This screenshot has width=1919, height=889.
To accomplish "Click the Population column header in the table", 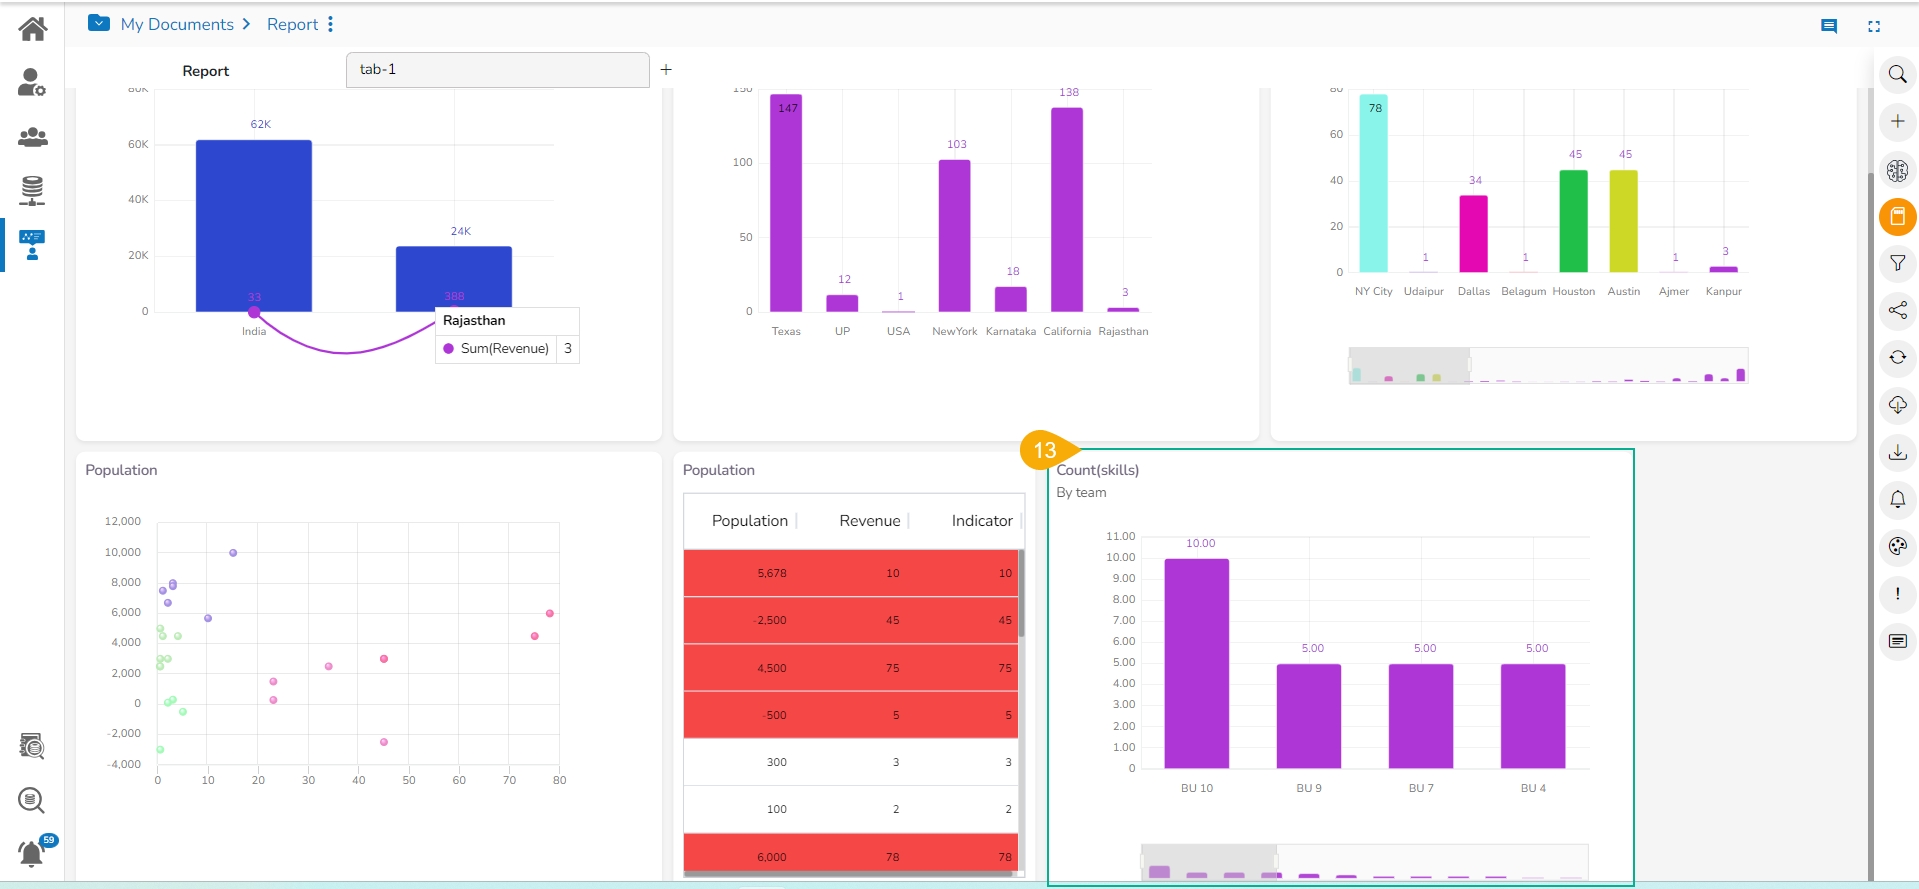I will tap(750, 521).
